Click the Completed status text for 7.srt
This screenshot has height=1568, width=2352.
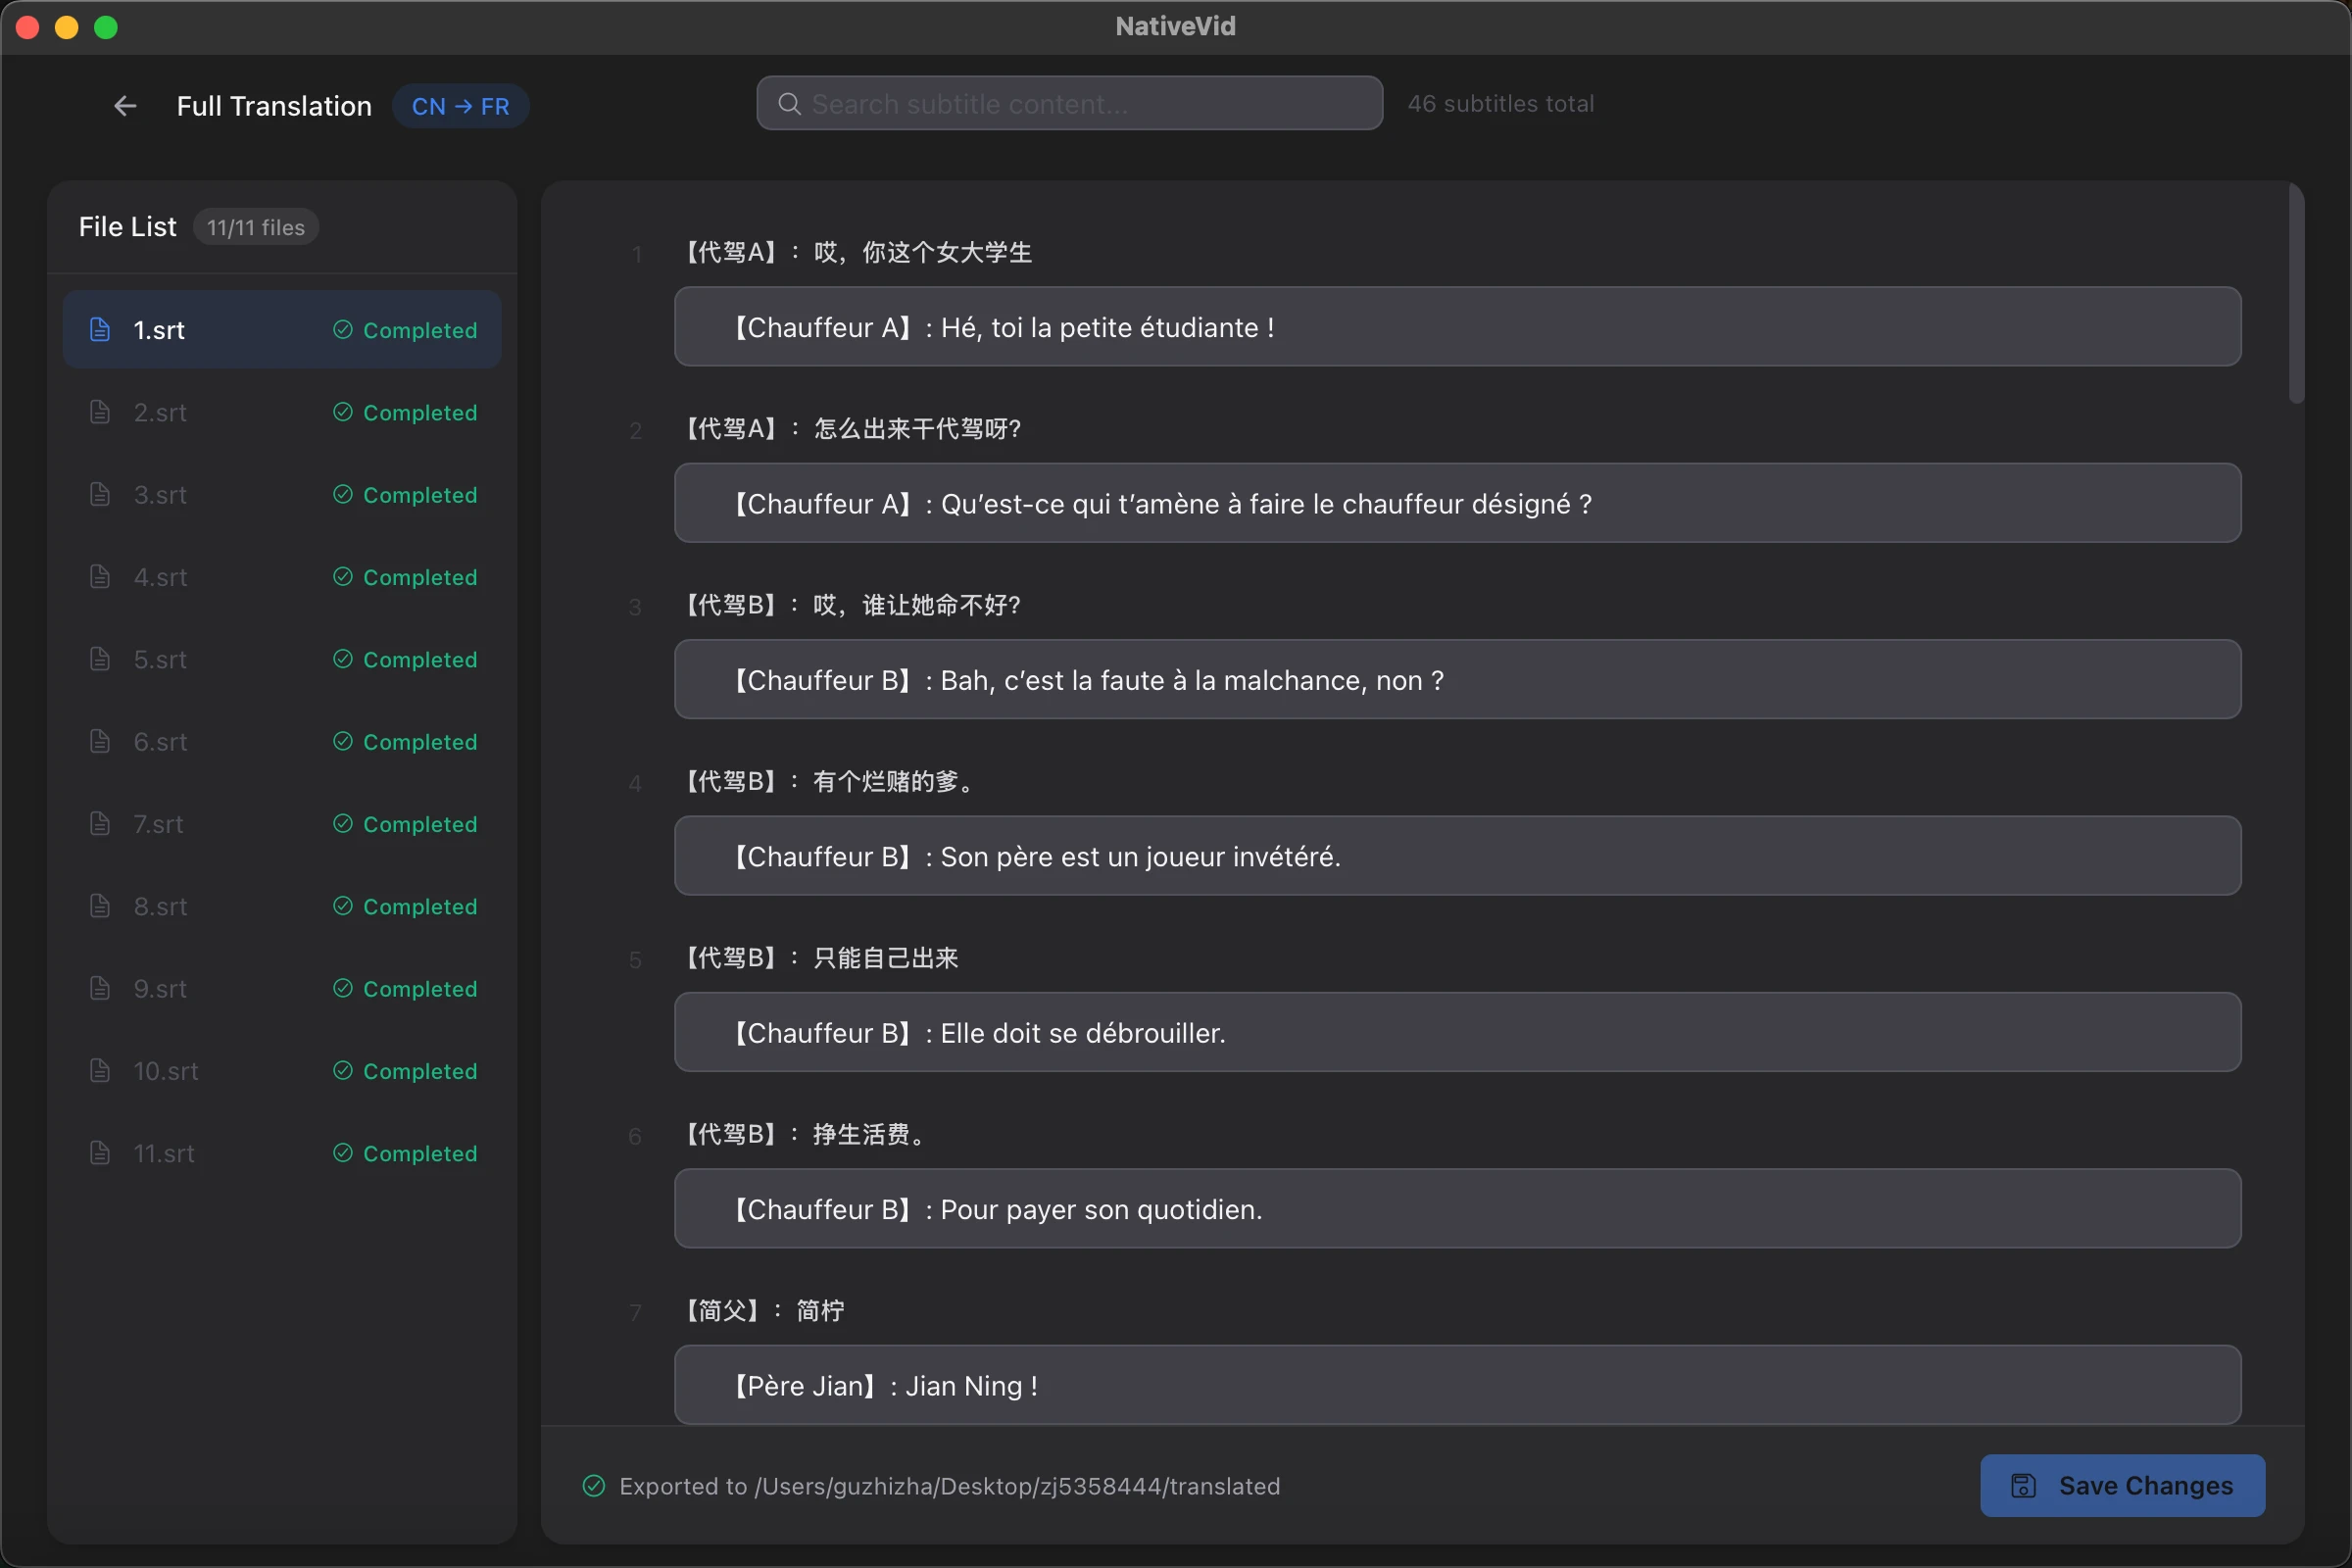click(420, 824)
